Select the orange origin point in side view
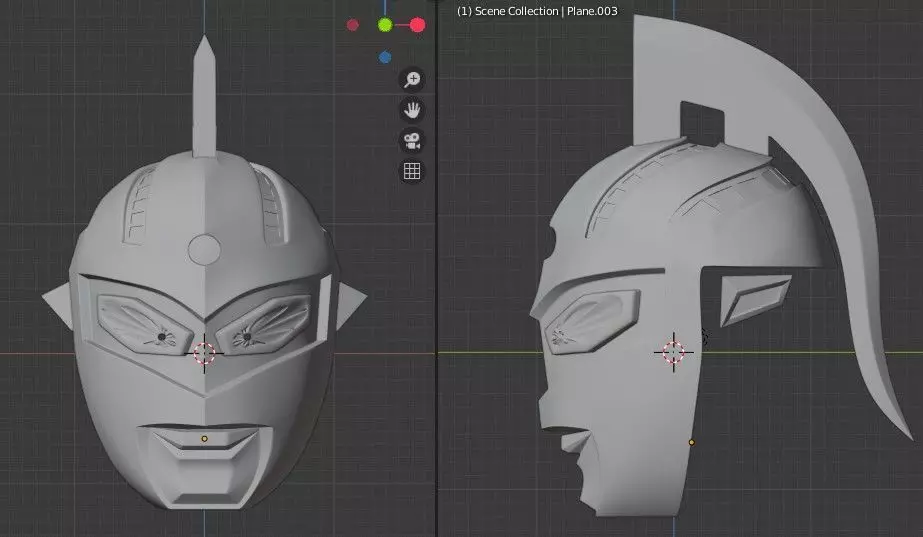923x537 pixels. (x=692, y=442)
